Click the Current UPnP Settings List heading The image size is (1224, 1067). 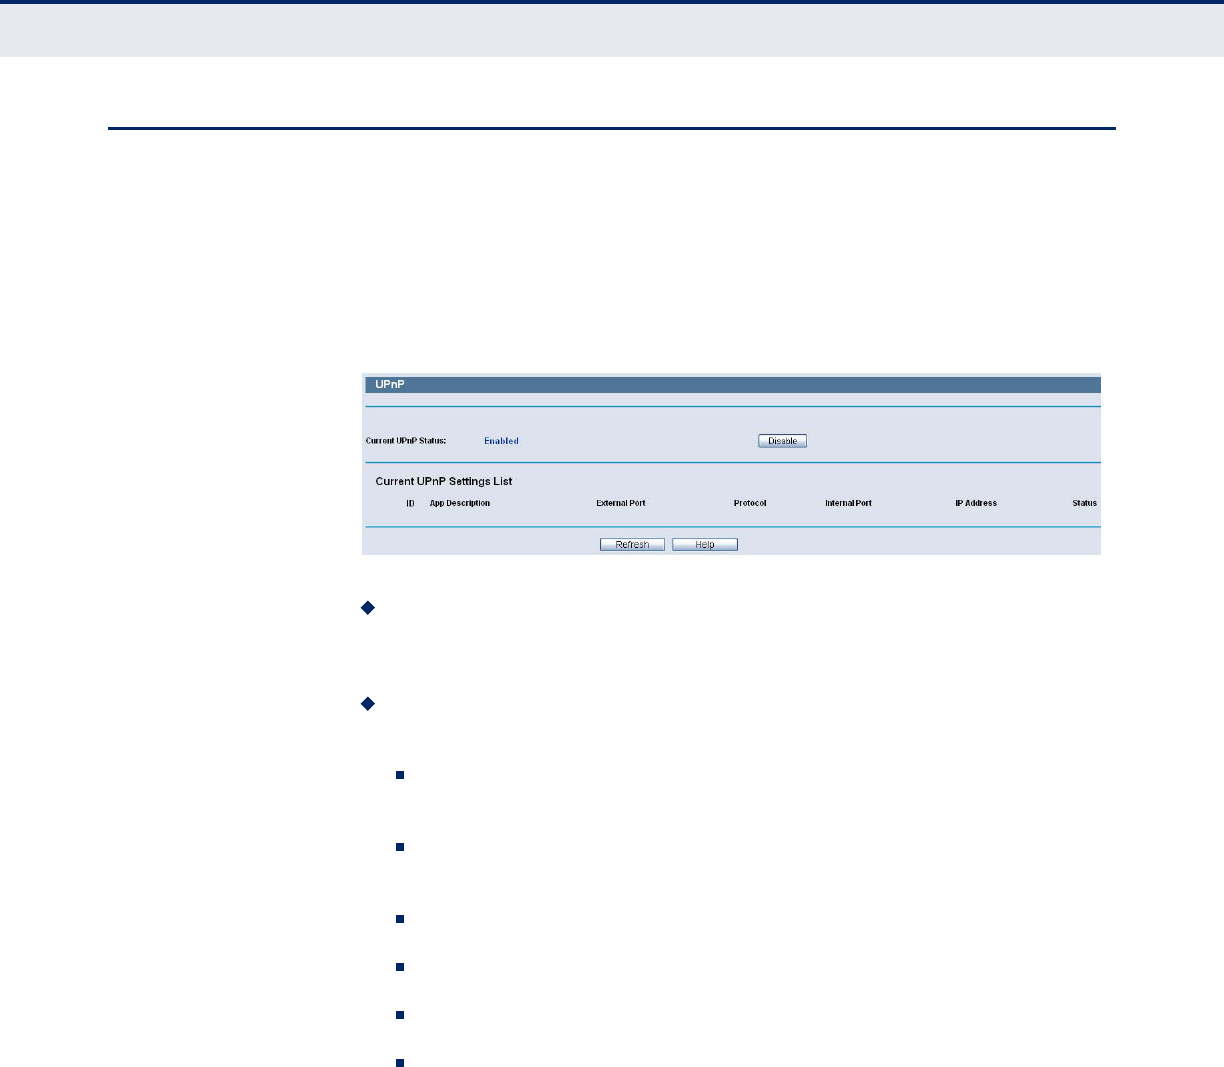pos(444,481)
